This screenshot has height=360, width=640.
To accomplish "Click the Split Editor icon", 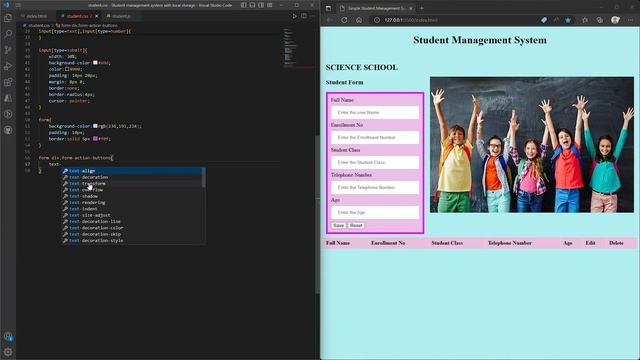I will click(304, 16).
